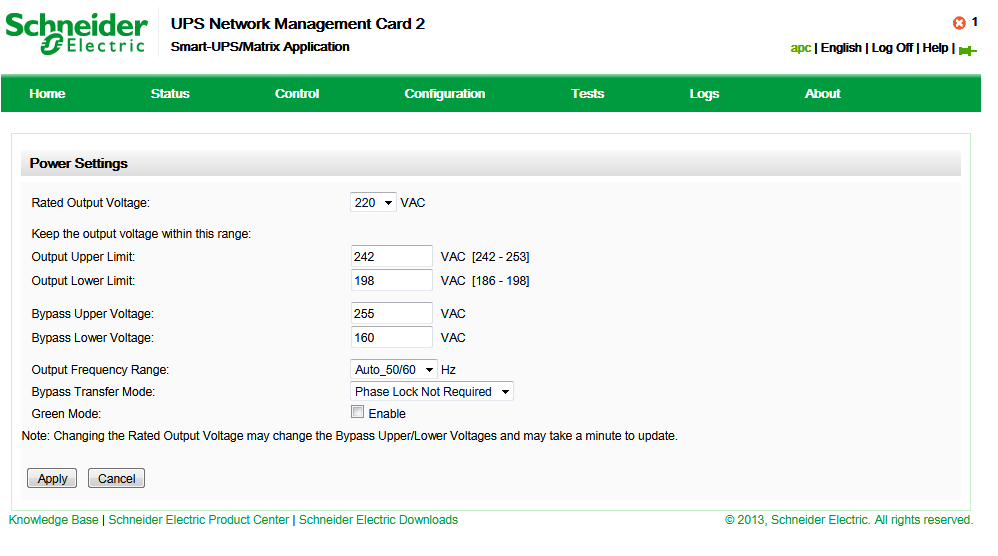Click the Output Lower Limit field
Viewport: 998px width, 556px height.
pos(391,281)
